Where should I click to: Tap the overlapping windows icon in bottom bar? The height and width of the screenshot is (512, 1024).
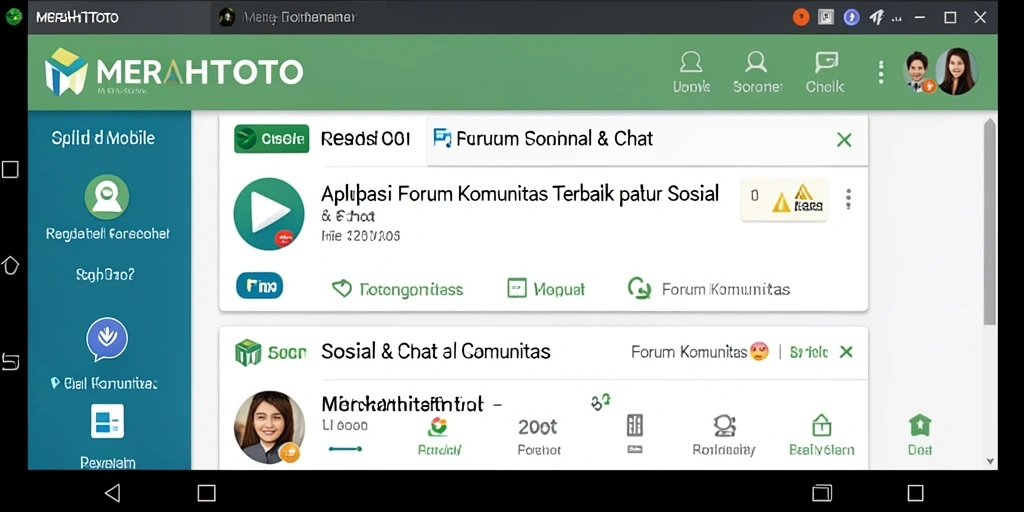(x=822, y=493)
